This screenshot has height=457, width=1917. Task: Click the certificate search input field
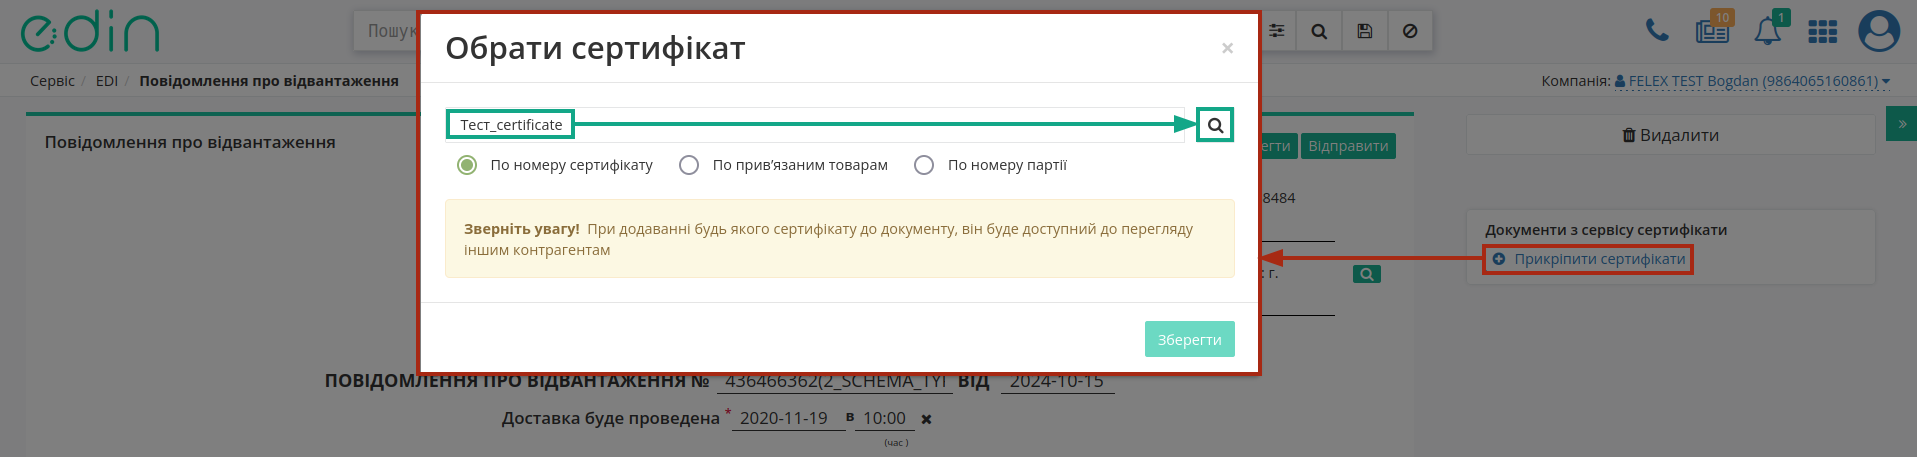(x=815, y=125)
